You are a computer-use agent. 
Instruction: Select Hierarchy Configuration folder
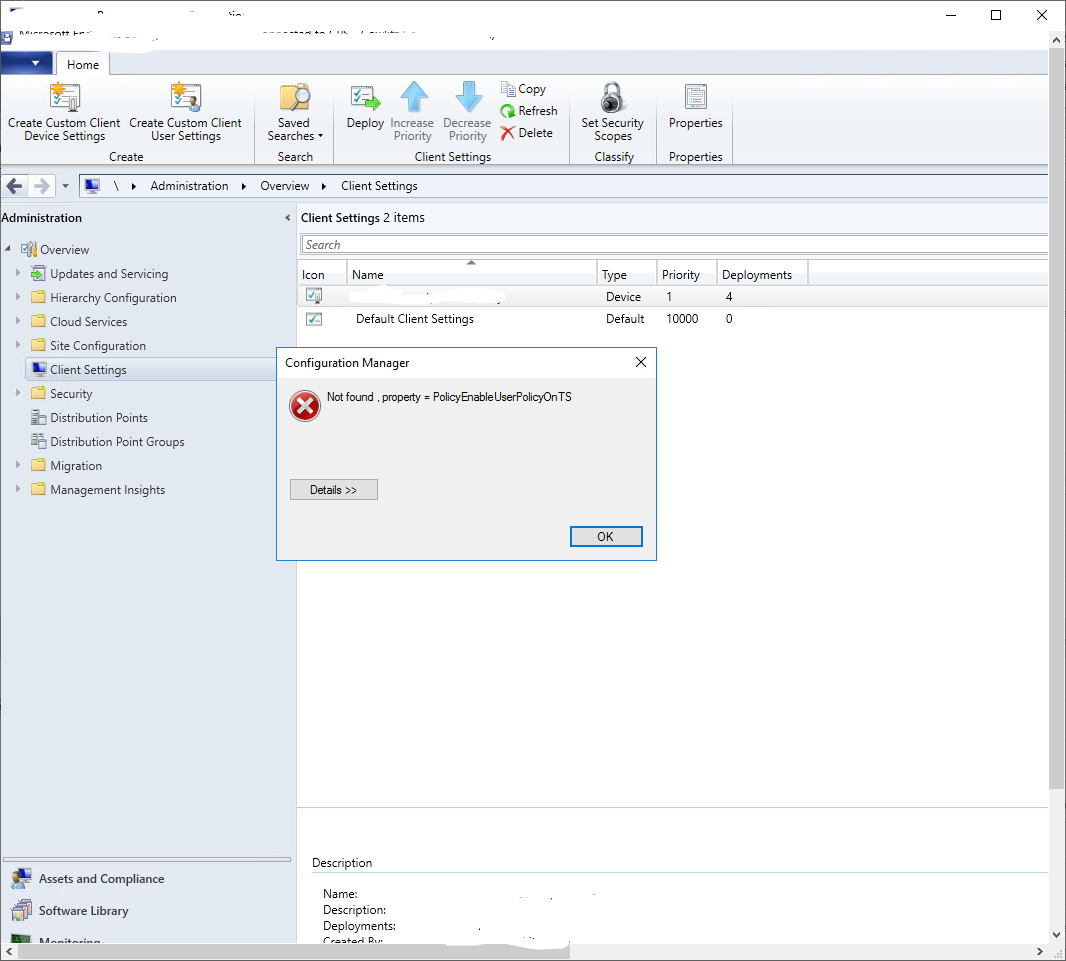[x=104, y=298]
